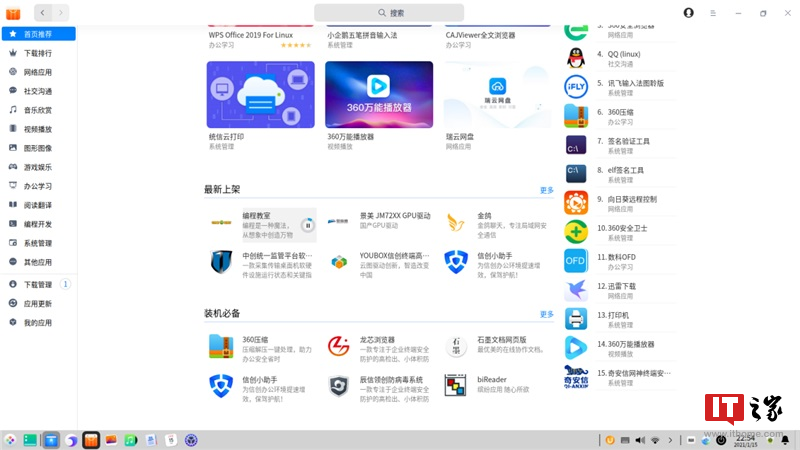This screenshot has width=800, height=450.
Task: Open the biReader app icon
Action: point(455,385)
